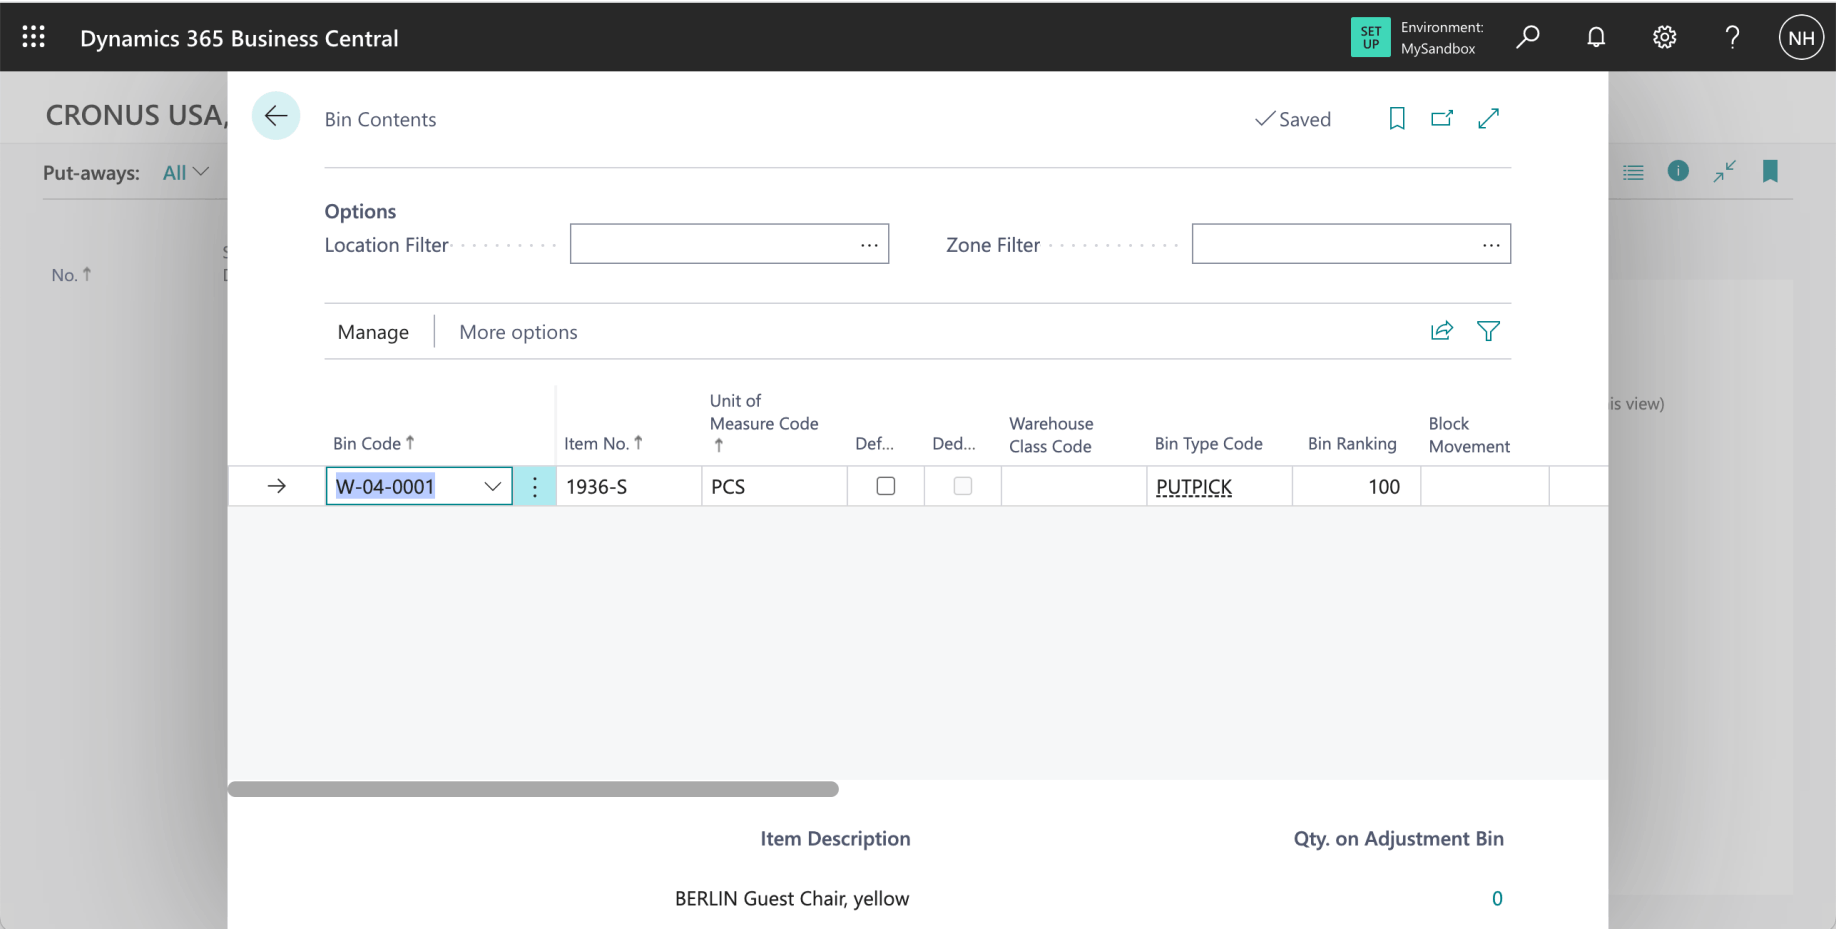Viewport: 1836px width, 929px height.
Task: Expand the Bin Code W-04-0001 dropdown
Action: [492, 487]
